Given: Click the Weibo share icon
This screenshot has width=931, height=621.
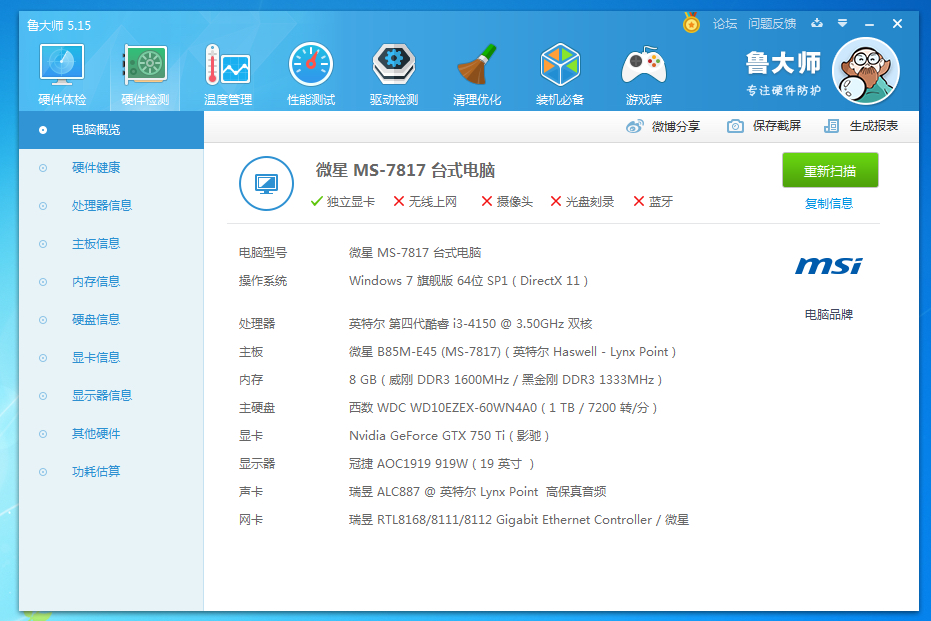Looking at the screenshot, I should [635, 126].
